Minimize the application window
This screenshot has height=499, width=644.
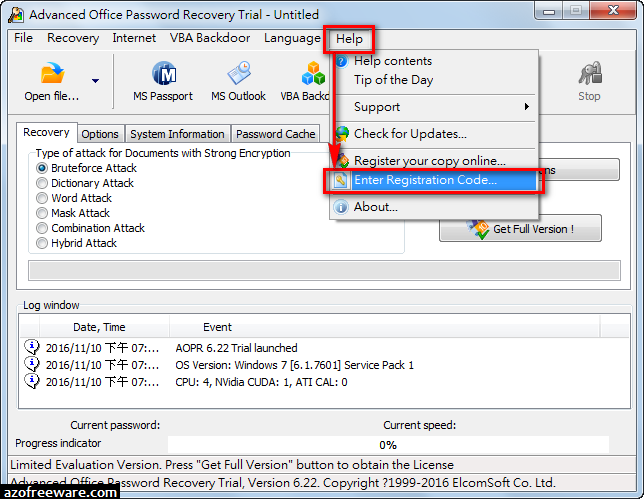pyautogui.click(x=550, y=11)
